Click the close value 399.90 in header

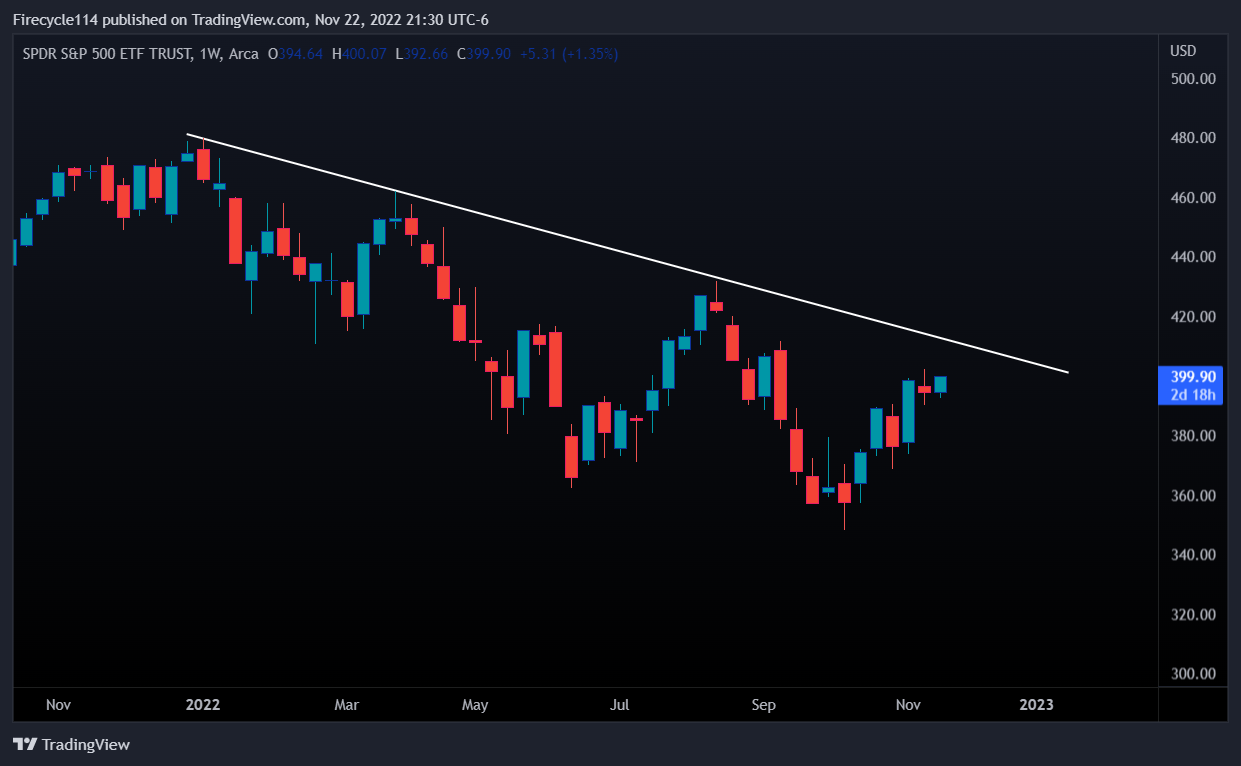click(488, 54)
